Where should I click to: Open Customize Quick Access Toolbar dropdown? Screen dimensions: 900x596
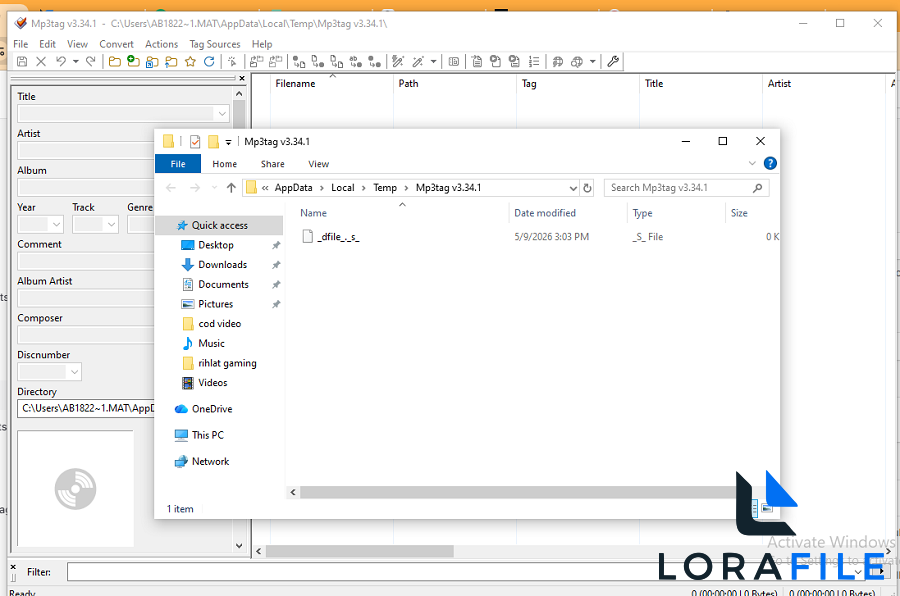point(228,142)
